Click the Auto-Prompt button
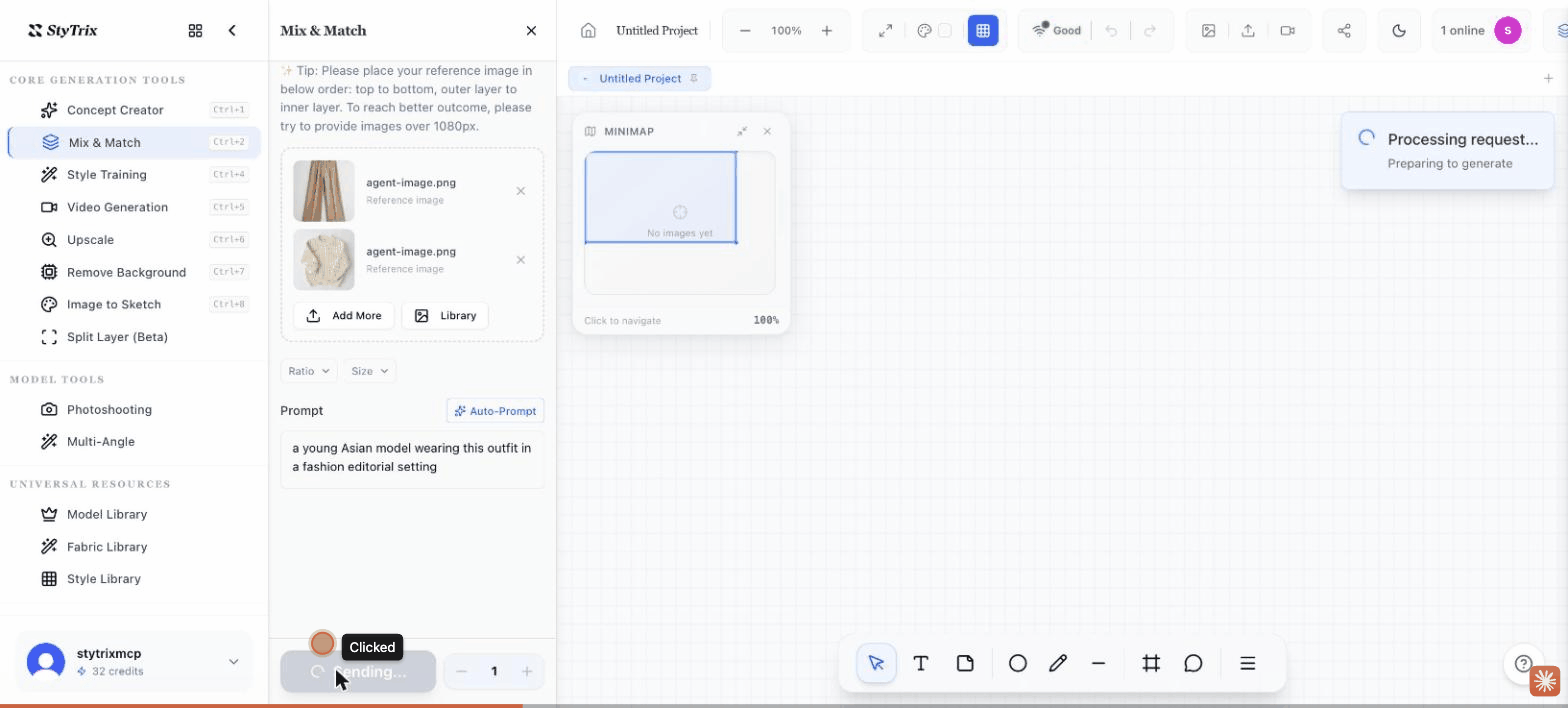Screen dimensions: 1568x708 (495, 411)
